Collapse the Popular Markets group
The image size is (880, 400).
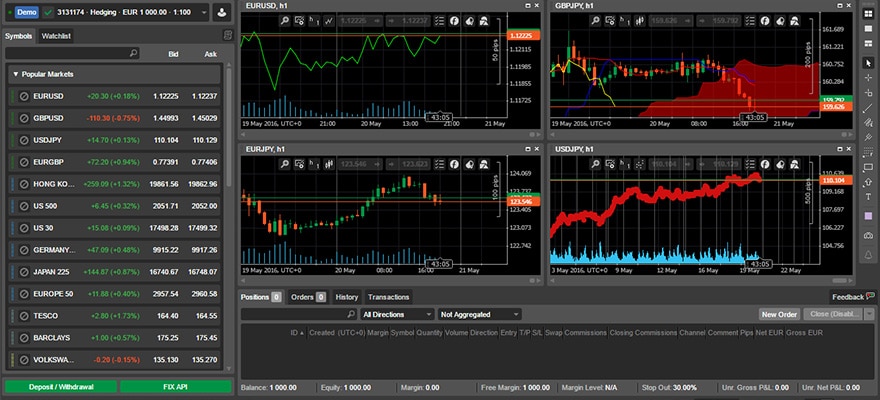coord(16,74)
